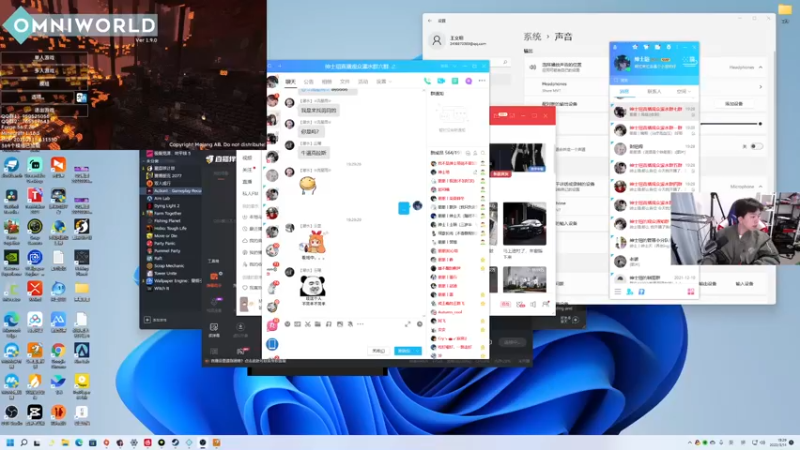Collapse the game category in the game list

[x=143, y=161]
